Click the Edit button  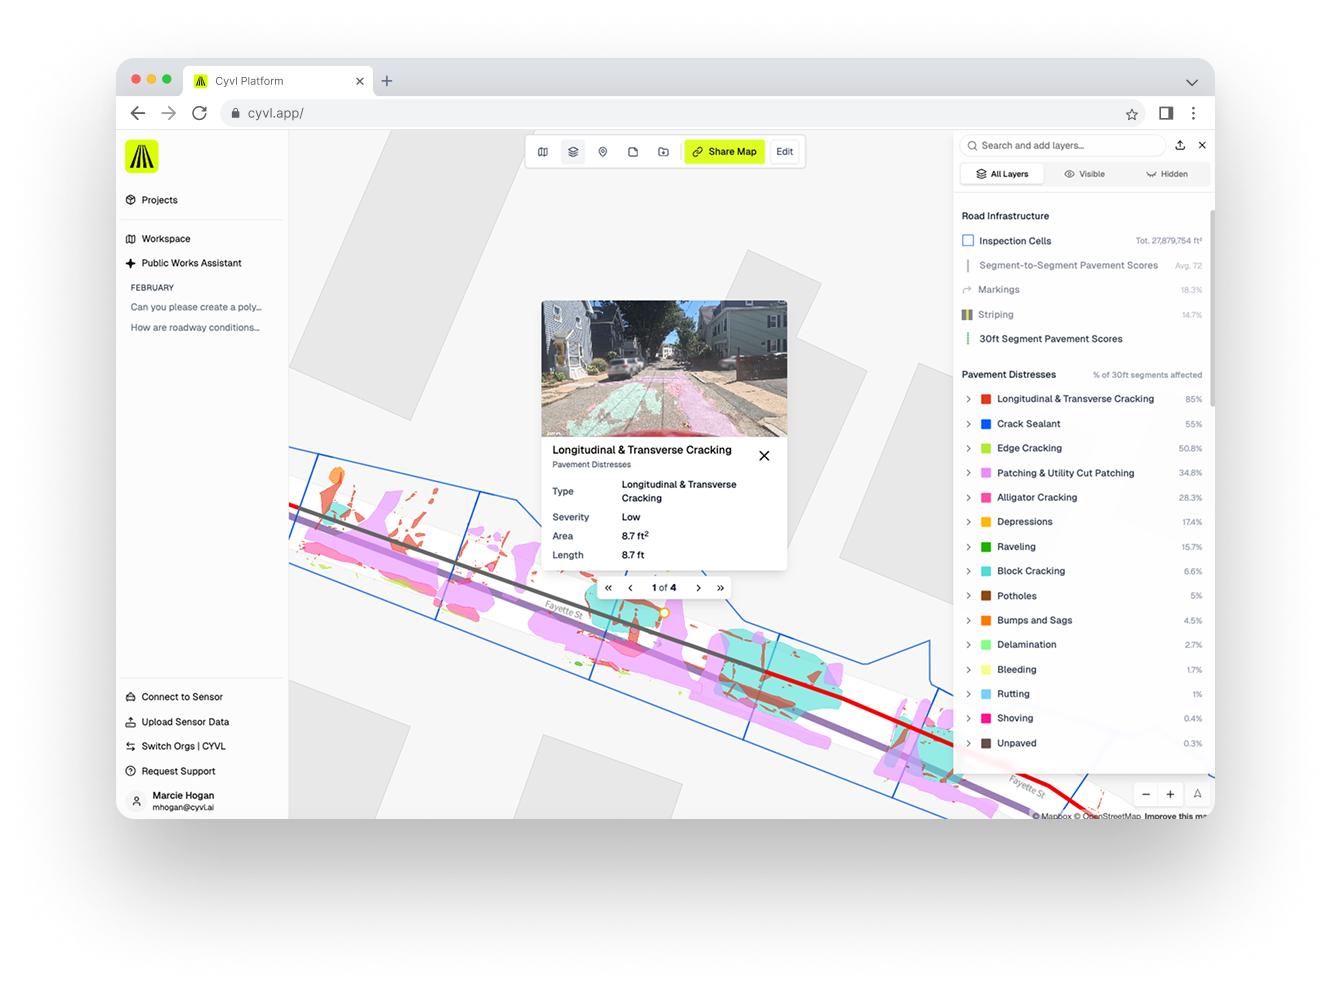(785, 152)
